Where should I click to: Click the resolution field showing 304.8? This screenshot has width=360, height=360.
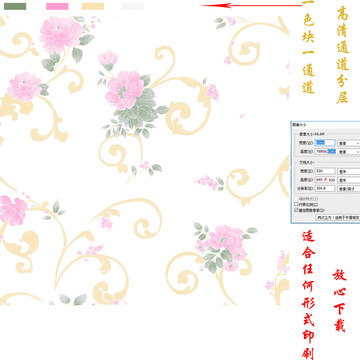[325, 188]
